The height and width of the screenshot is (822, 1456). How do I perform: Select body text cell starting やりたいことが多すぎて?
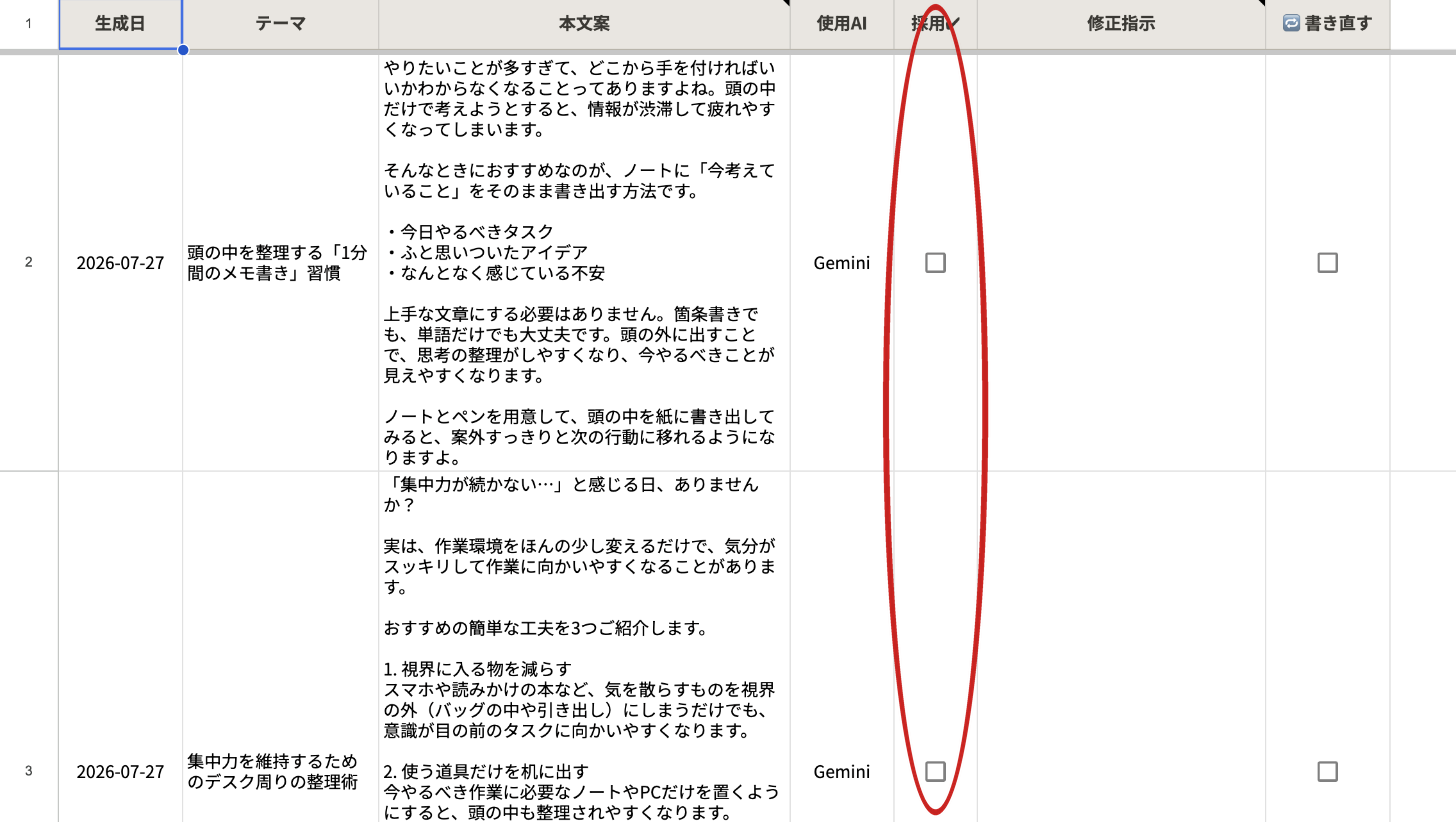(584, 262)
